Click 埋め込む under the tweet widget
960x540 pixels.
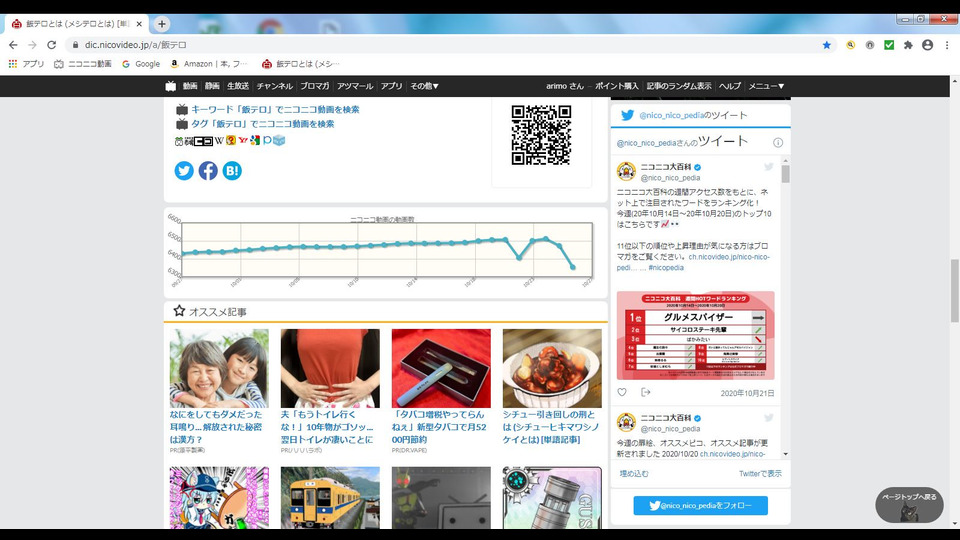tap(634, 474)
